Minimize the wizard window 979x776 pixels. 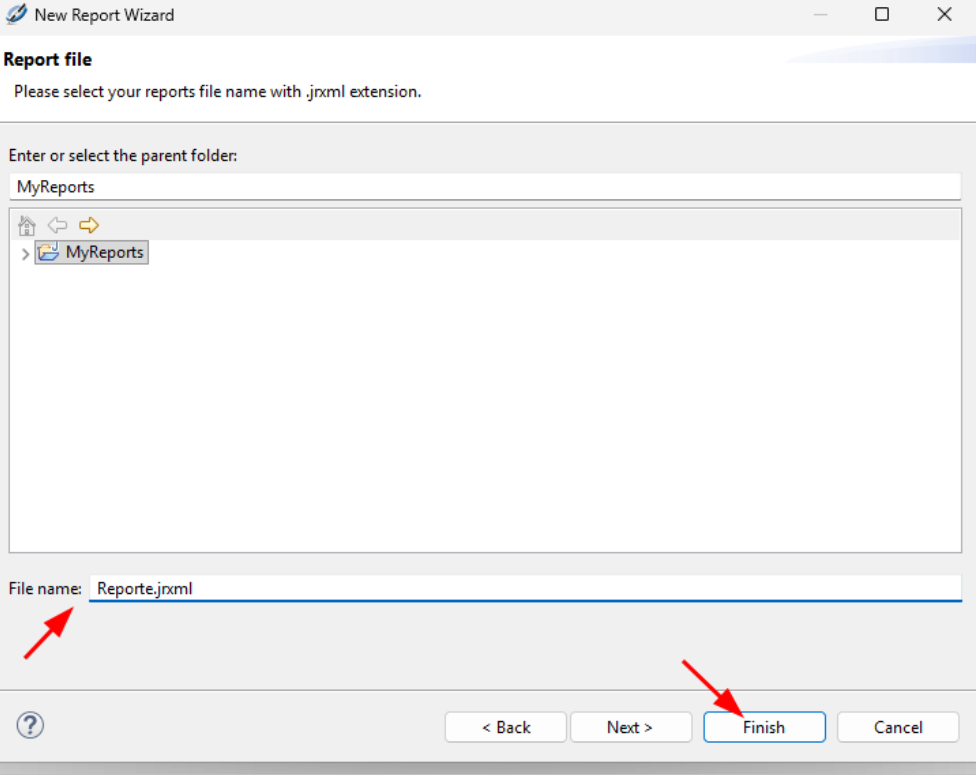click(x=820, y=15)
